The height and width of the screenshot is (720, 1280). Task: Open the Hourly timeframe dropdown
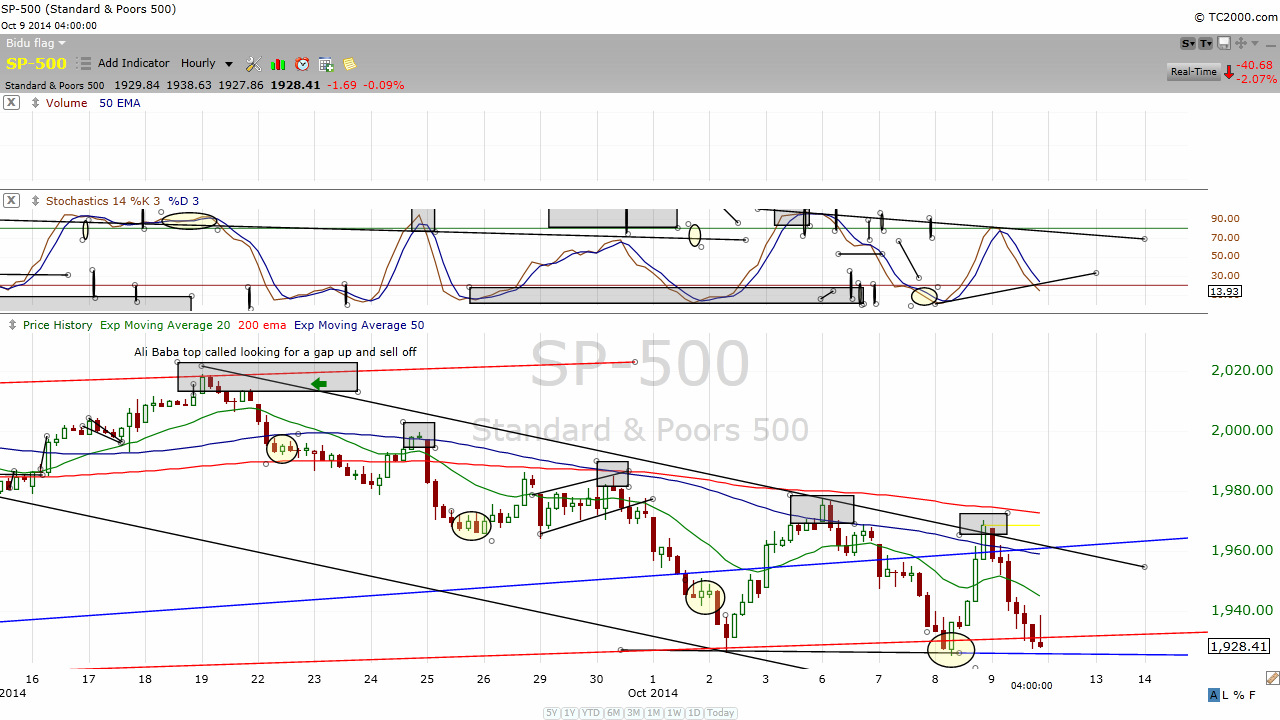pos(206,64)
